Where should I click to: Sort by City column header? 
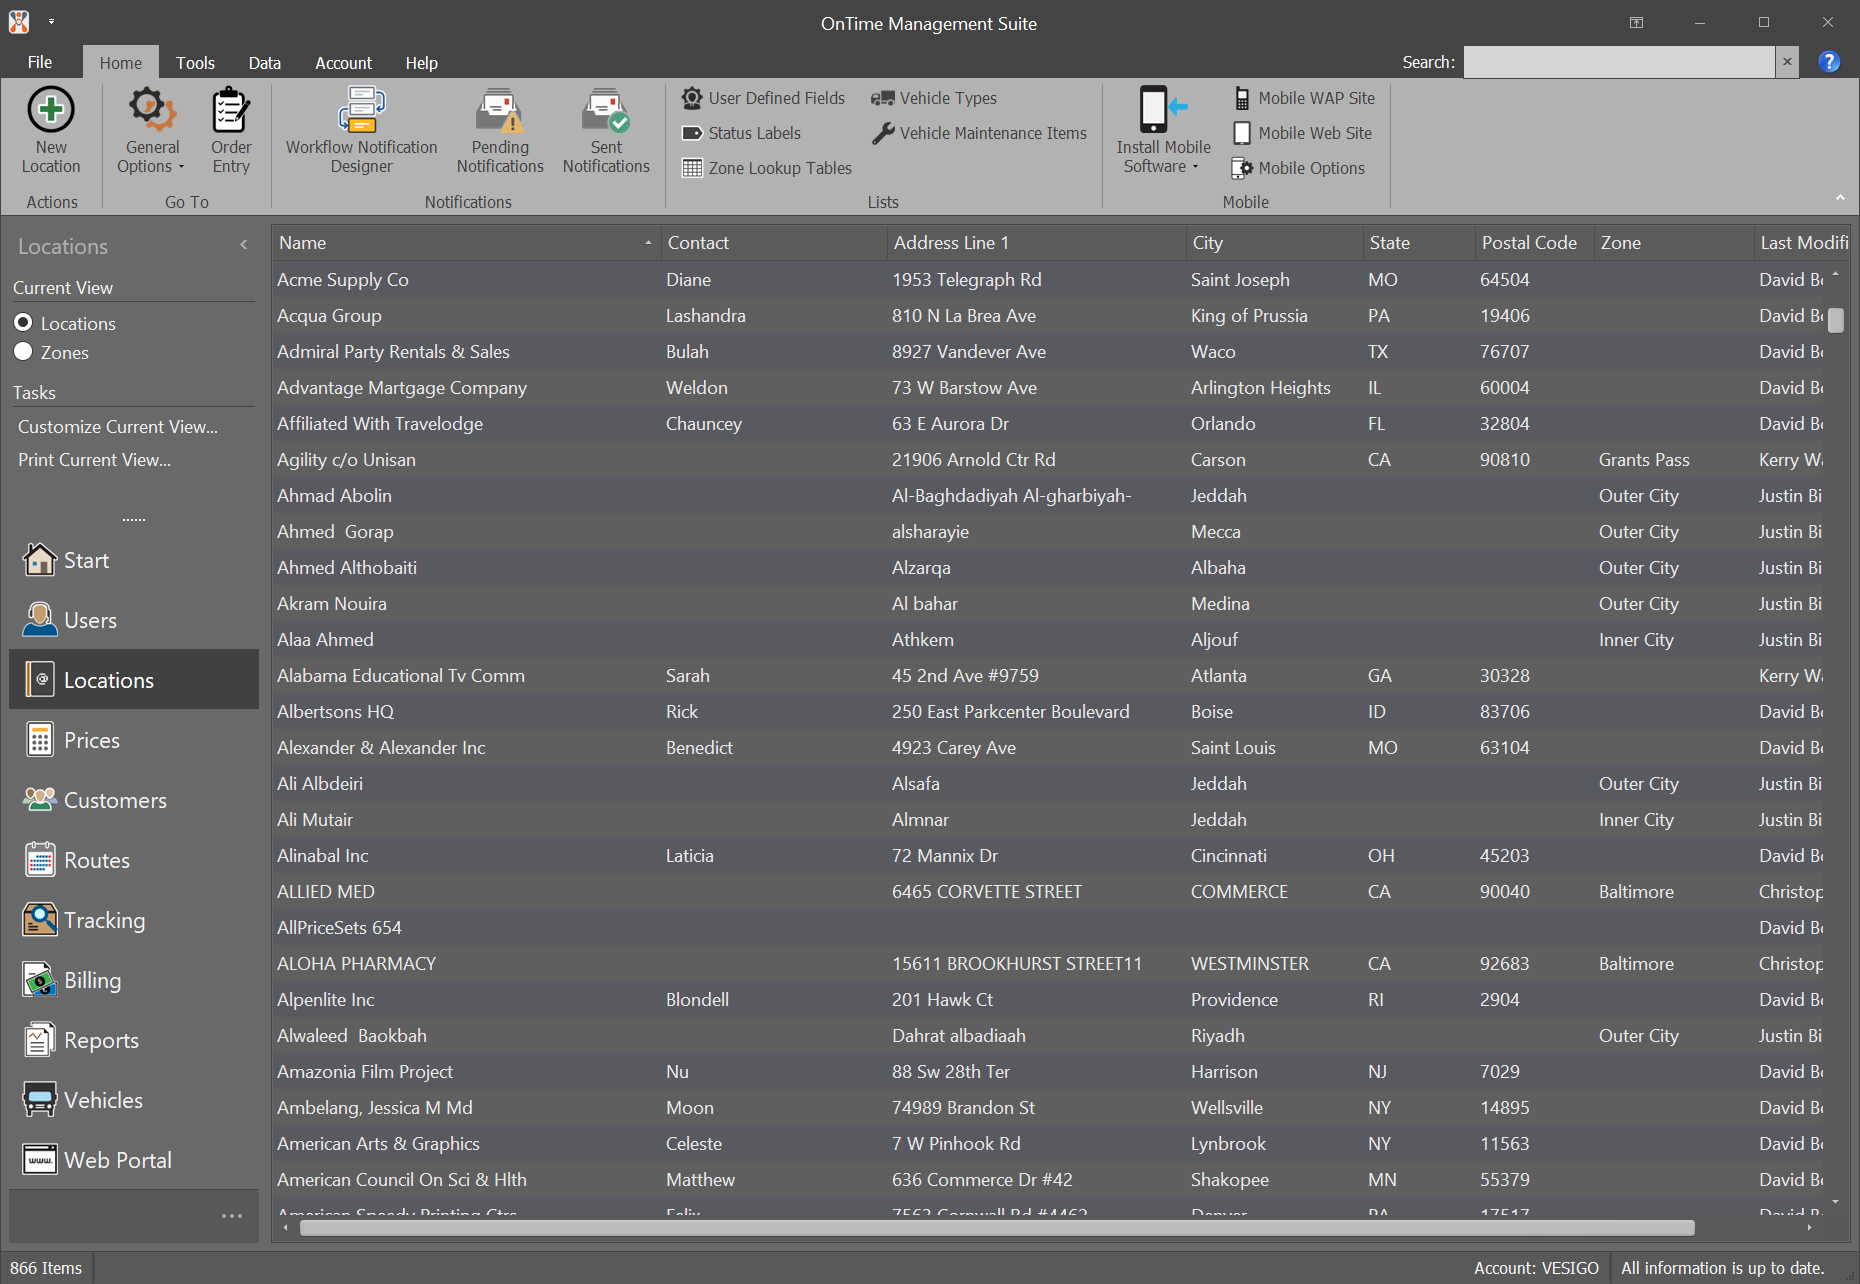pos(1273,243)
